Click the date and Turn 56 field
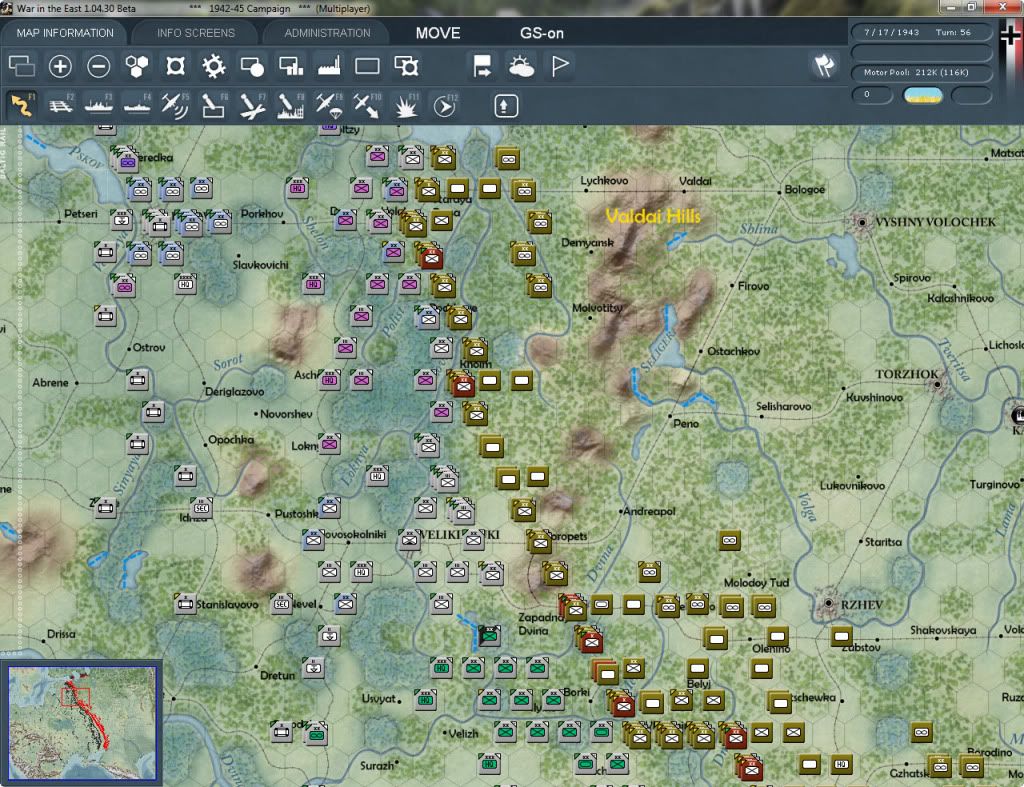 (921, 32)
